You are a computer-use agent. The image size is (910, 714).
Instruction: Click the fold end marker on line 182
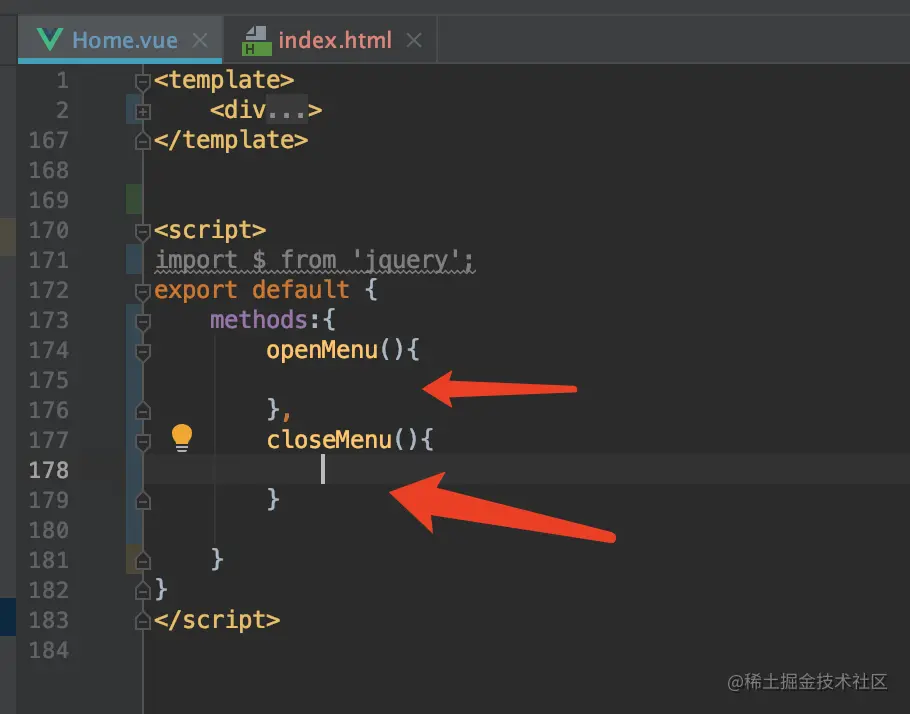[x=142, y=592]
